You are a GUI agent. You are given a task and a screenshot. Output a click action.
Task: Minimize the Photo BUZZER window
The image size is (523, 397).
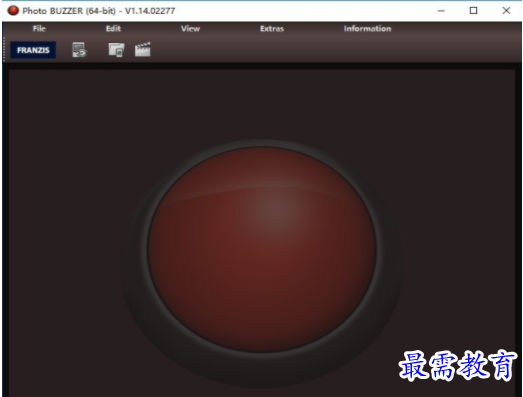[441, 11]
